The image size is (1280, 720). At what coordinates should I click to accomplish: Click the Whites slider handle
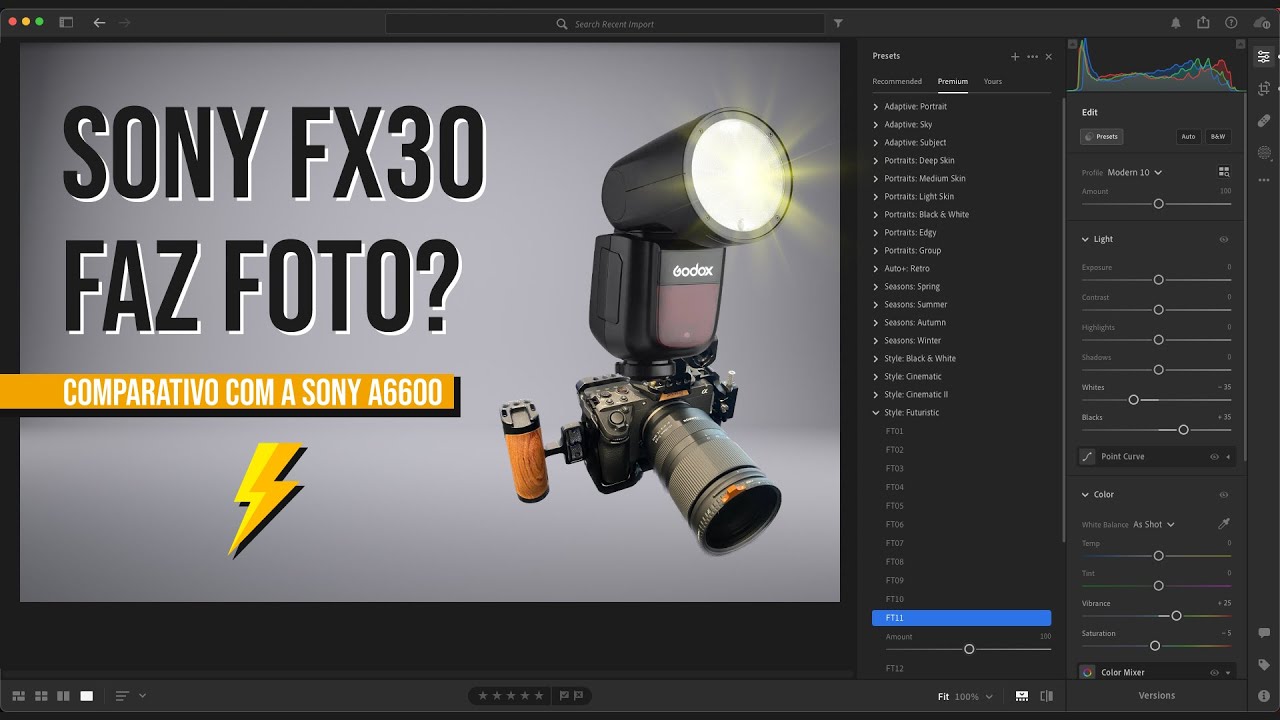pyautogui.click(x=1134, y=400)
